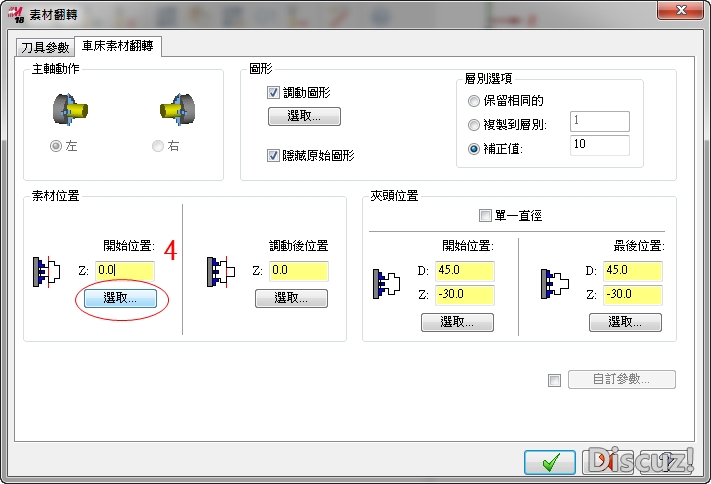Click the chuck final position diagram icon

[555, 284]
